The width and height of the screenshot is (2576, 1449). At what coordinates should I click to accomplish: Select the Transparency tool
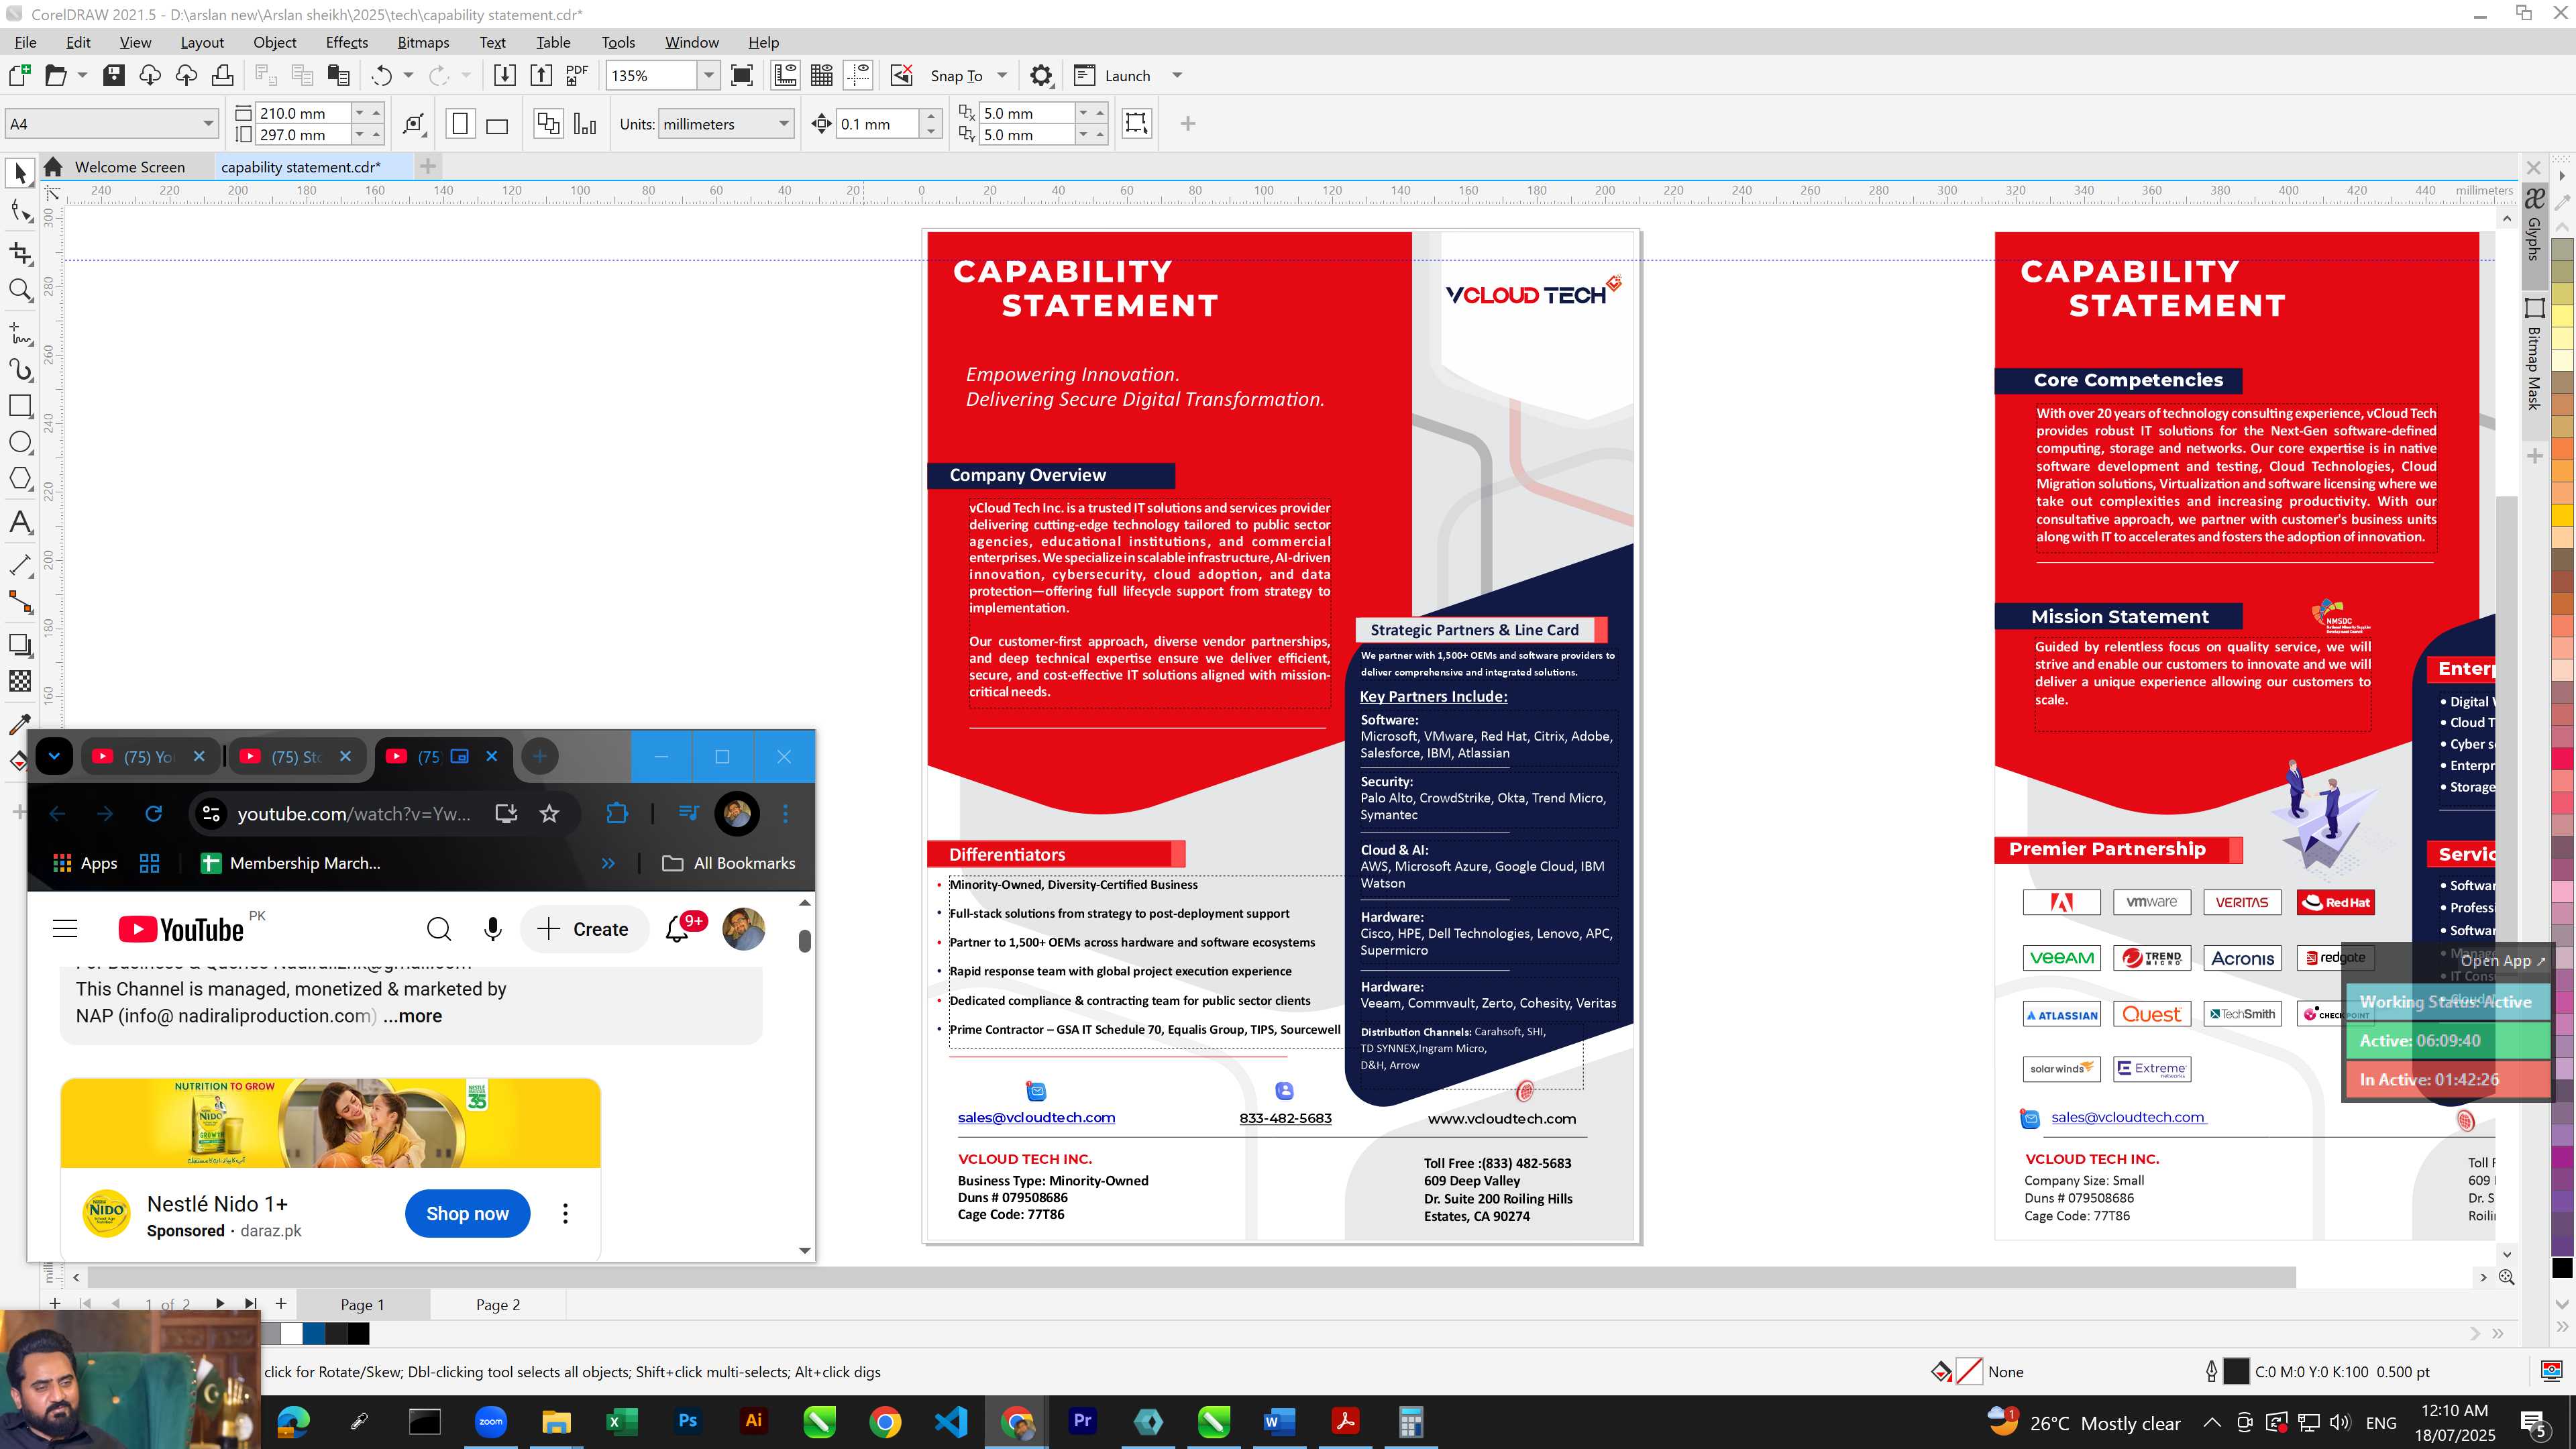pyautogui.click(x=20, y=681)
